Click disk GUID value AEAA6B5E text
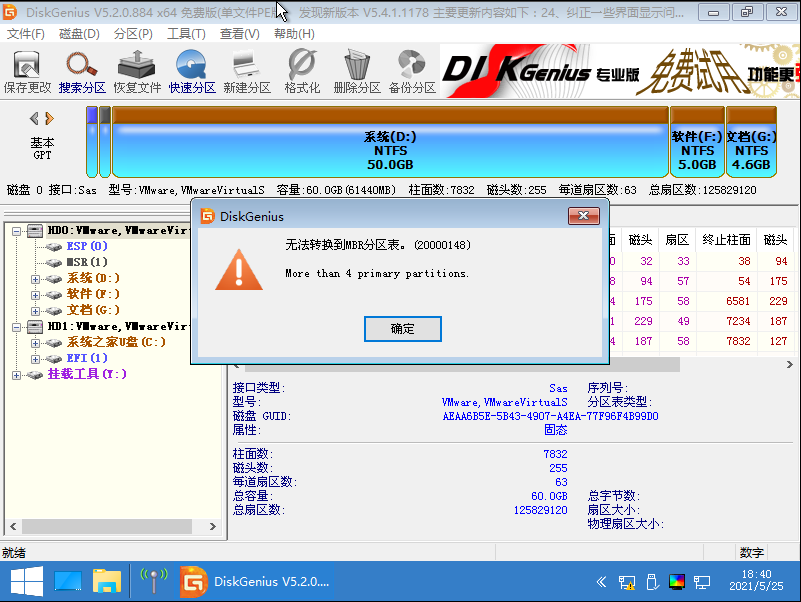Viewport: 801px width, 602px height. point(550,416)
